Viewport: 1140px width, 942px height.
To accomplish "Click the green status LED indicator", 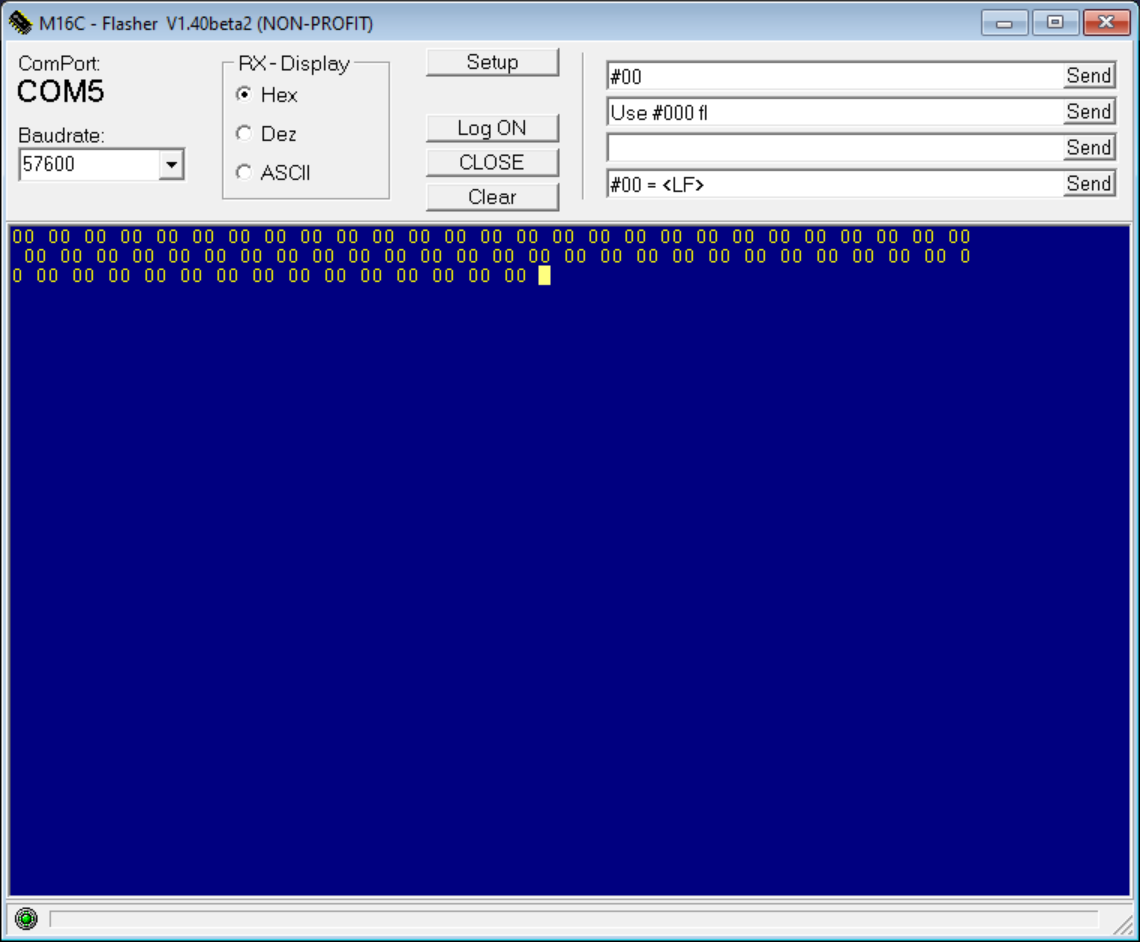I will [x=27, y=918].
